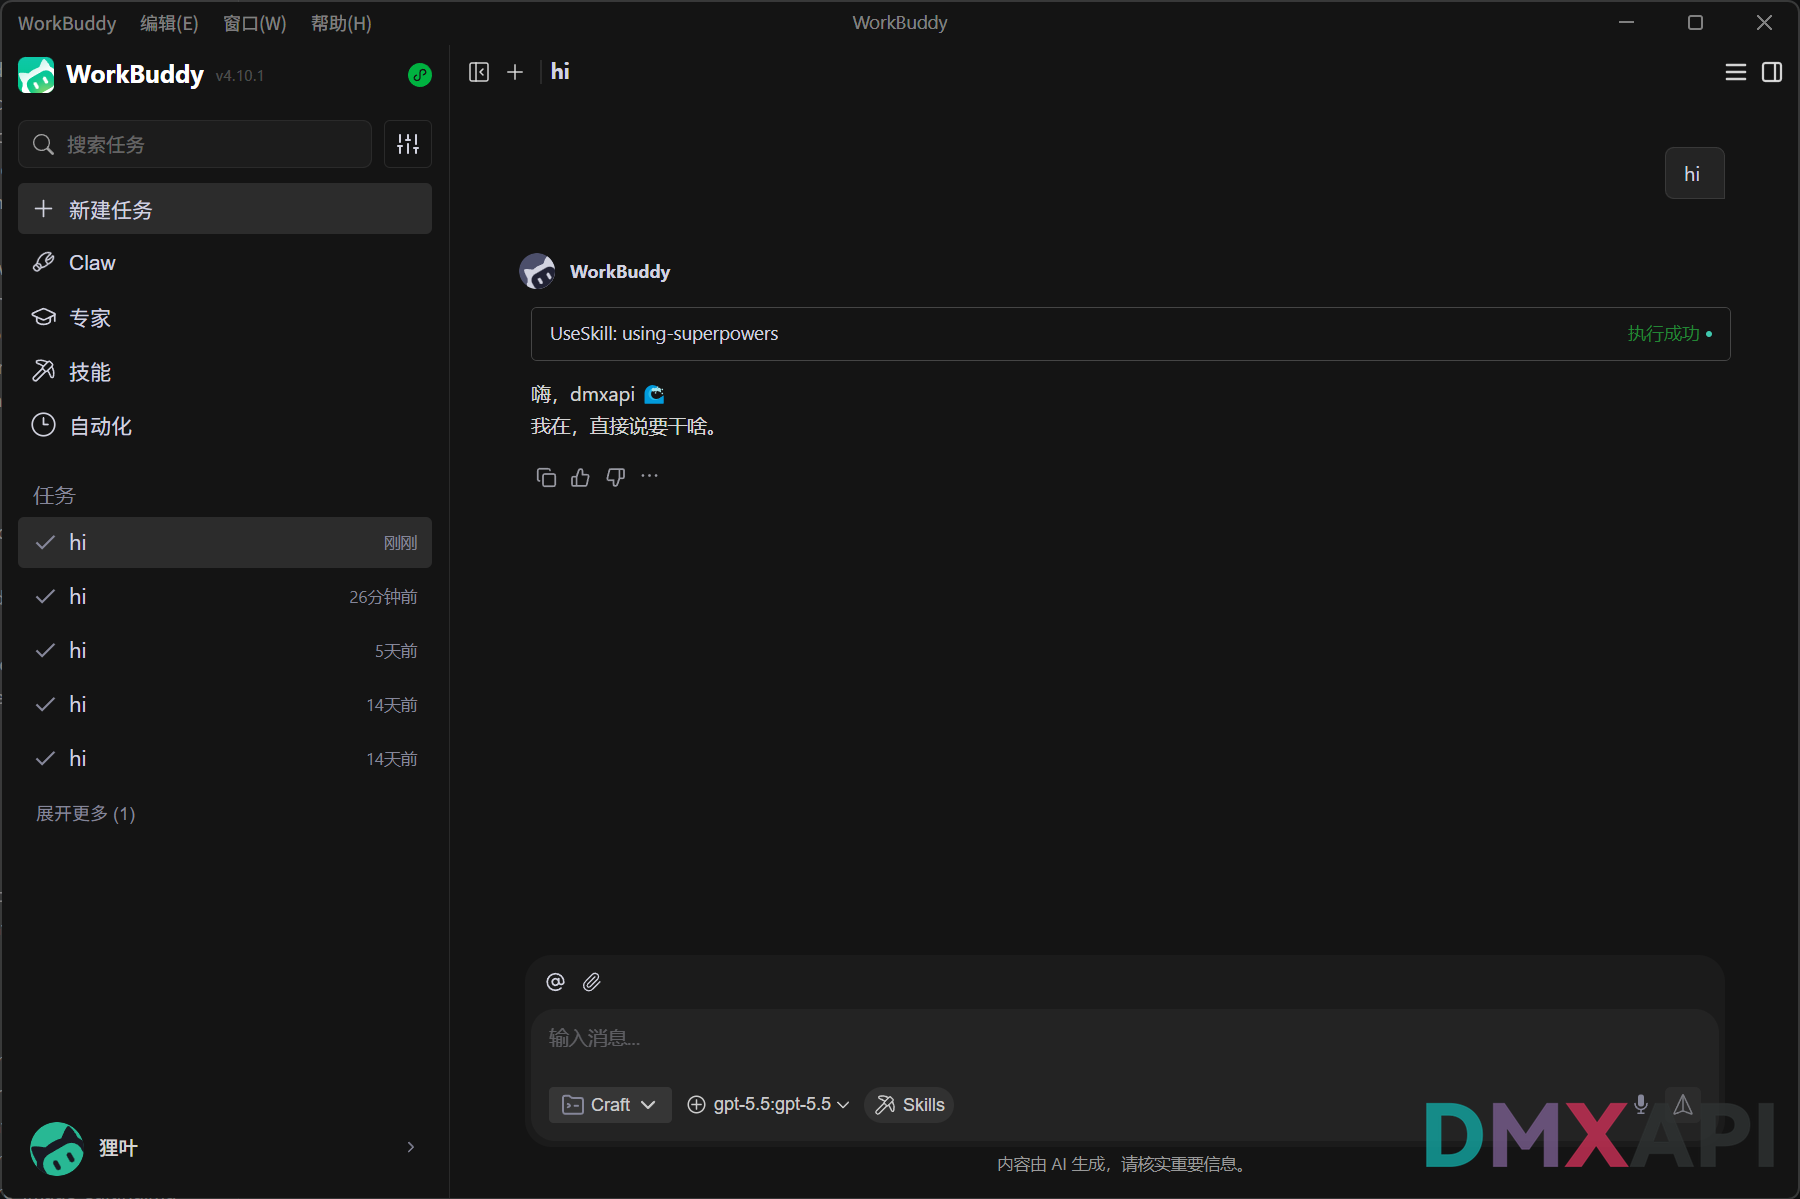Screen dimensions: 1800x1199
Task: Open a new chat with plus icon
Action: [515, 72]
